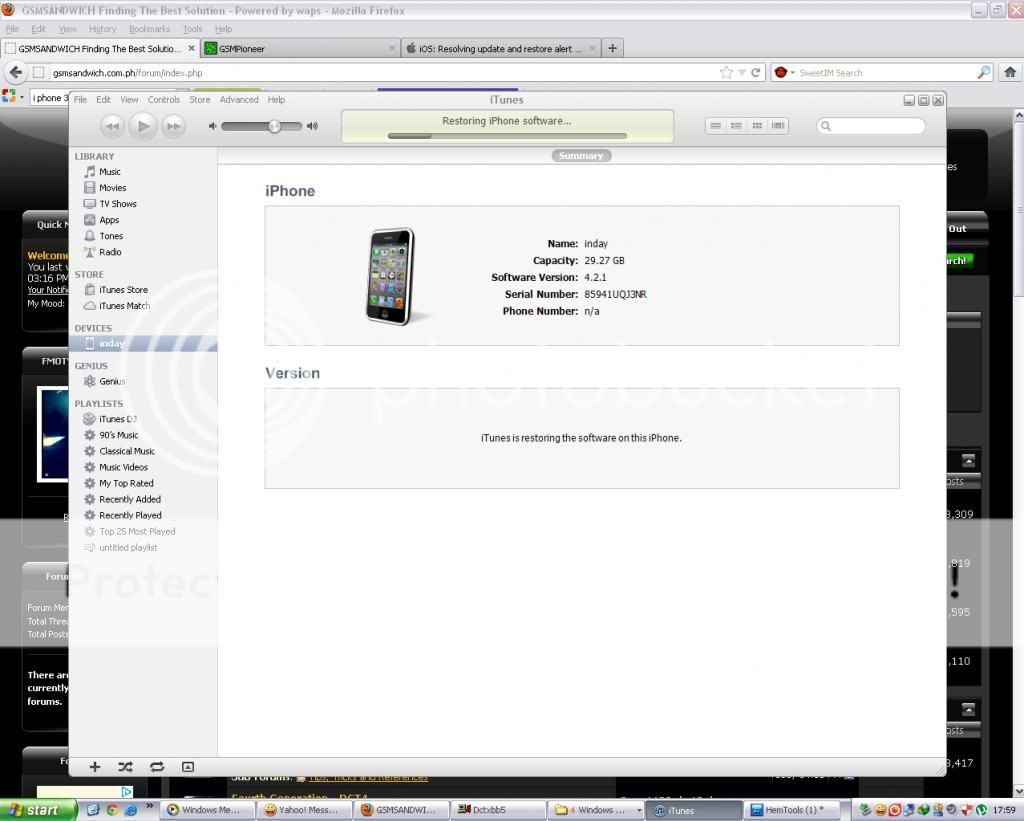Toggle repeat in iTunes bottom bar
Viewport: 1024px width, 821px height.
(x=157, y=767)
